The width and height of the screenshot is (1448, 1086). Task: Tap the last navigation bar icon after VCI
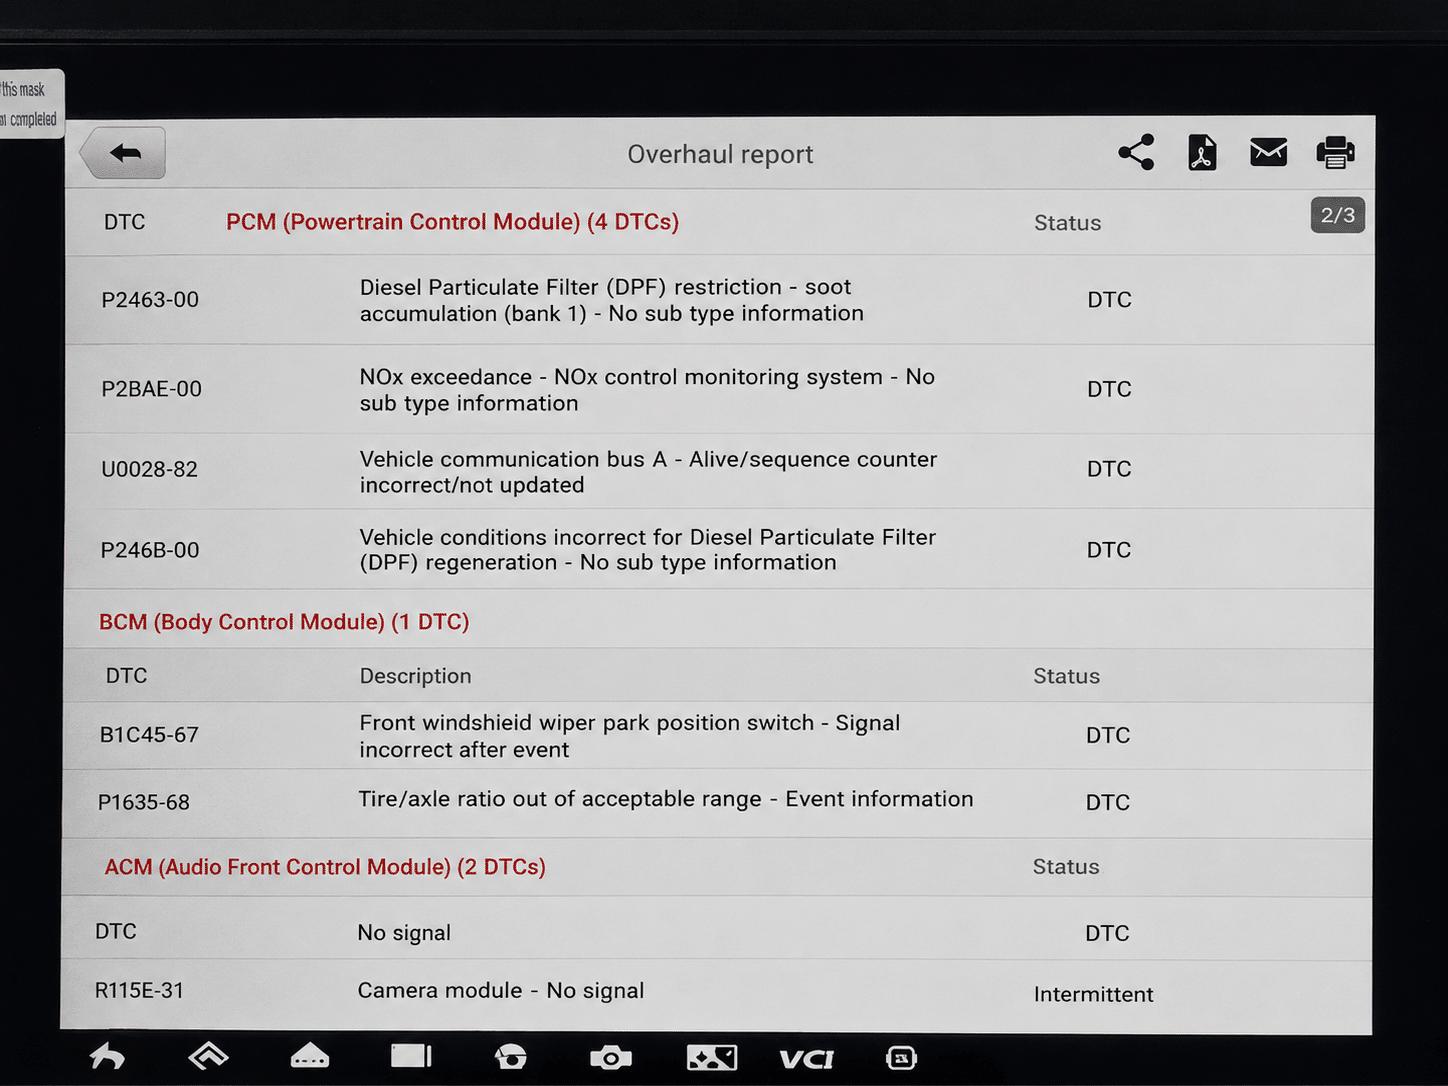901,1058
